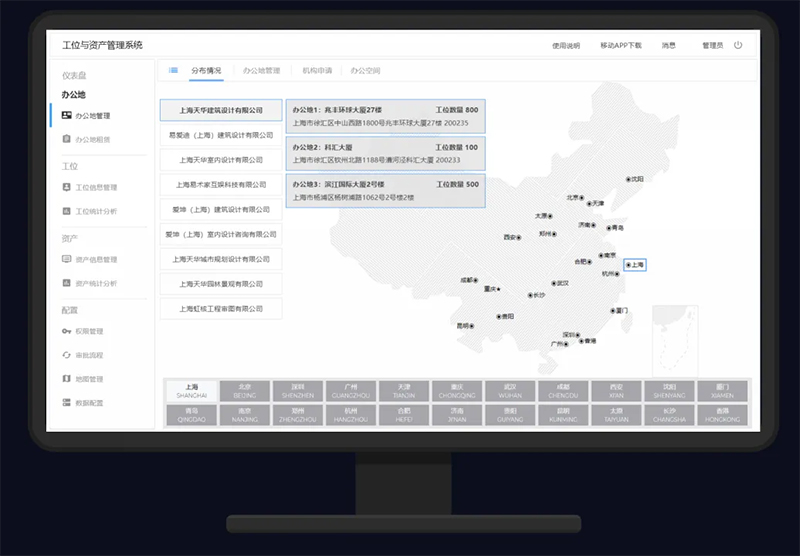Screen dimensions: 800x556
Task: Click the 广州 GUANGZHOU city button
Action: 351,391
